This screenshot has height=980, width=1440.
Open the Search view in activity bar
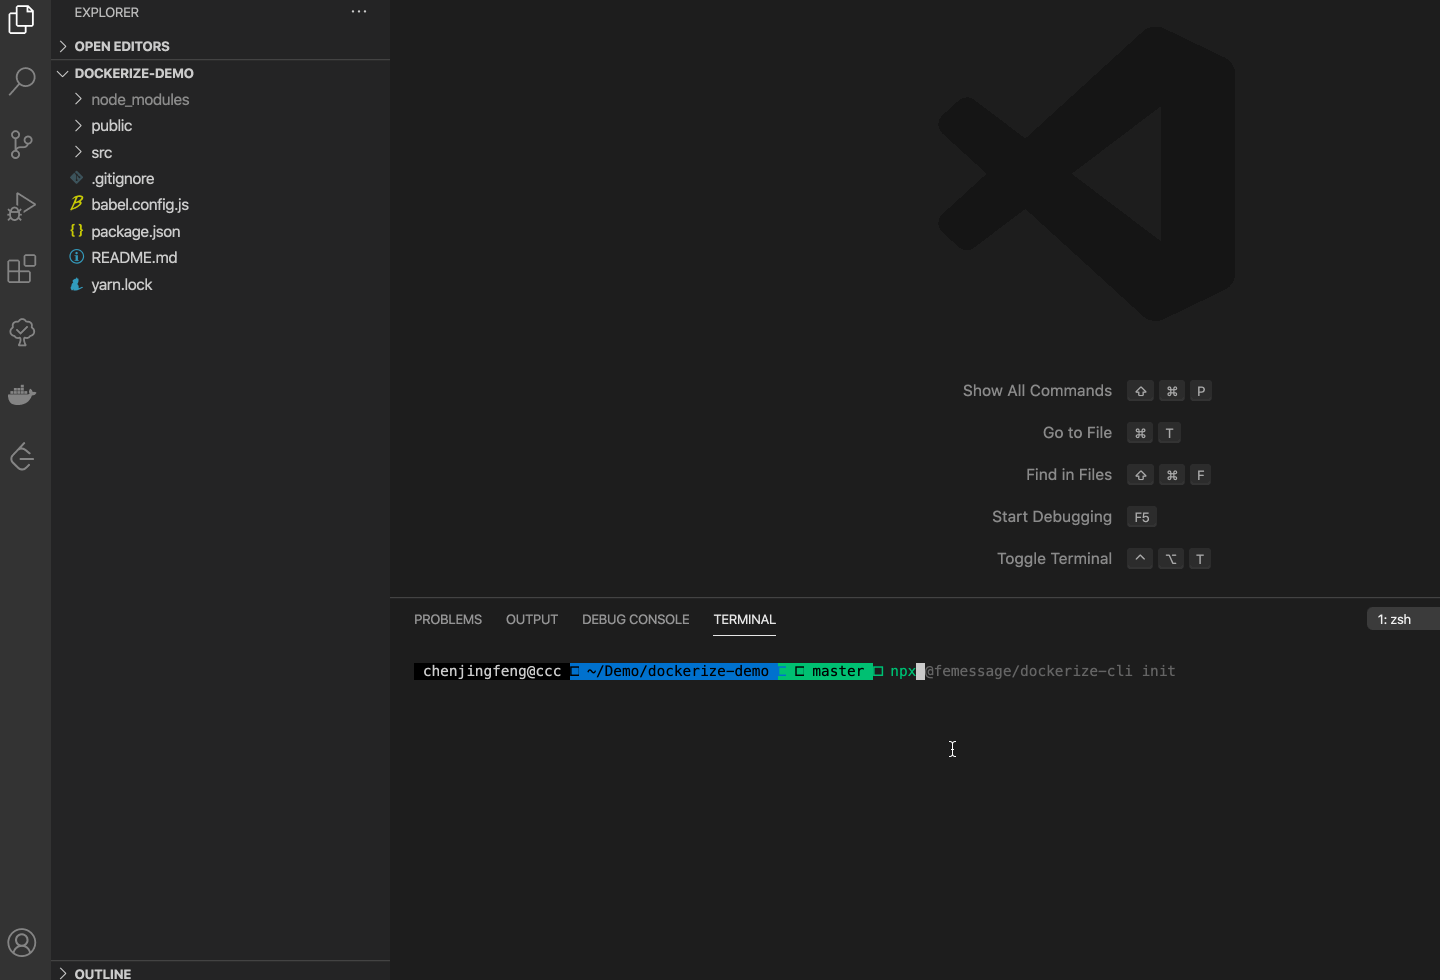[x=22, y=81]
